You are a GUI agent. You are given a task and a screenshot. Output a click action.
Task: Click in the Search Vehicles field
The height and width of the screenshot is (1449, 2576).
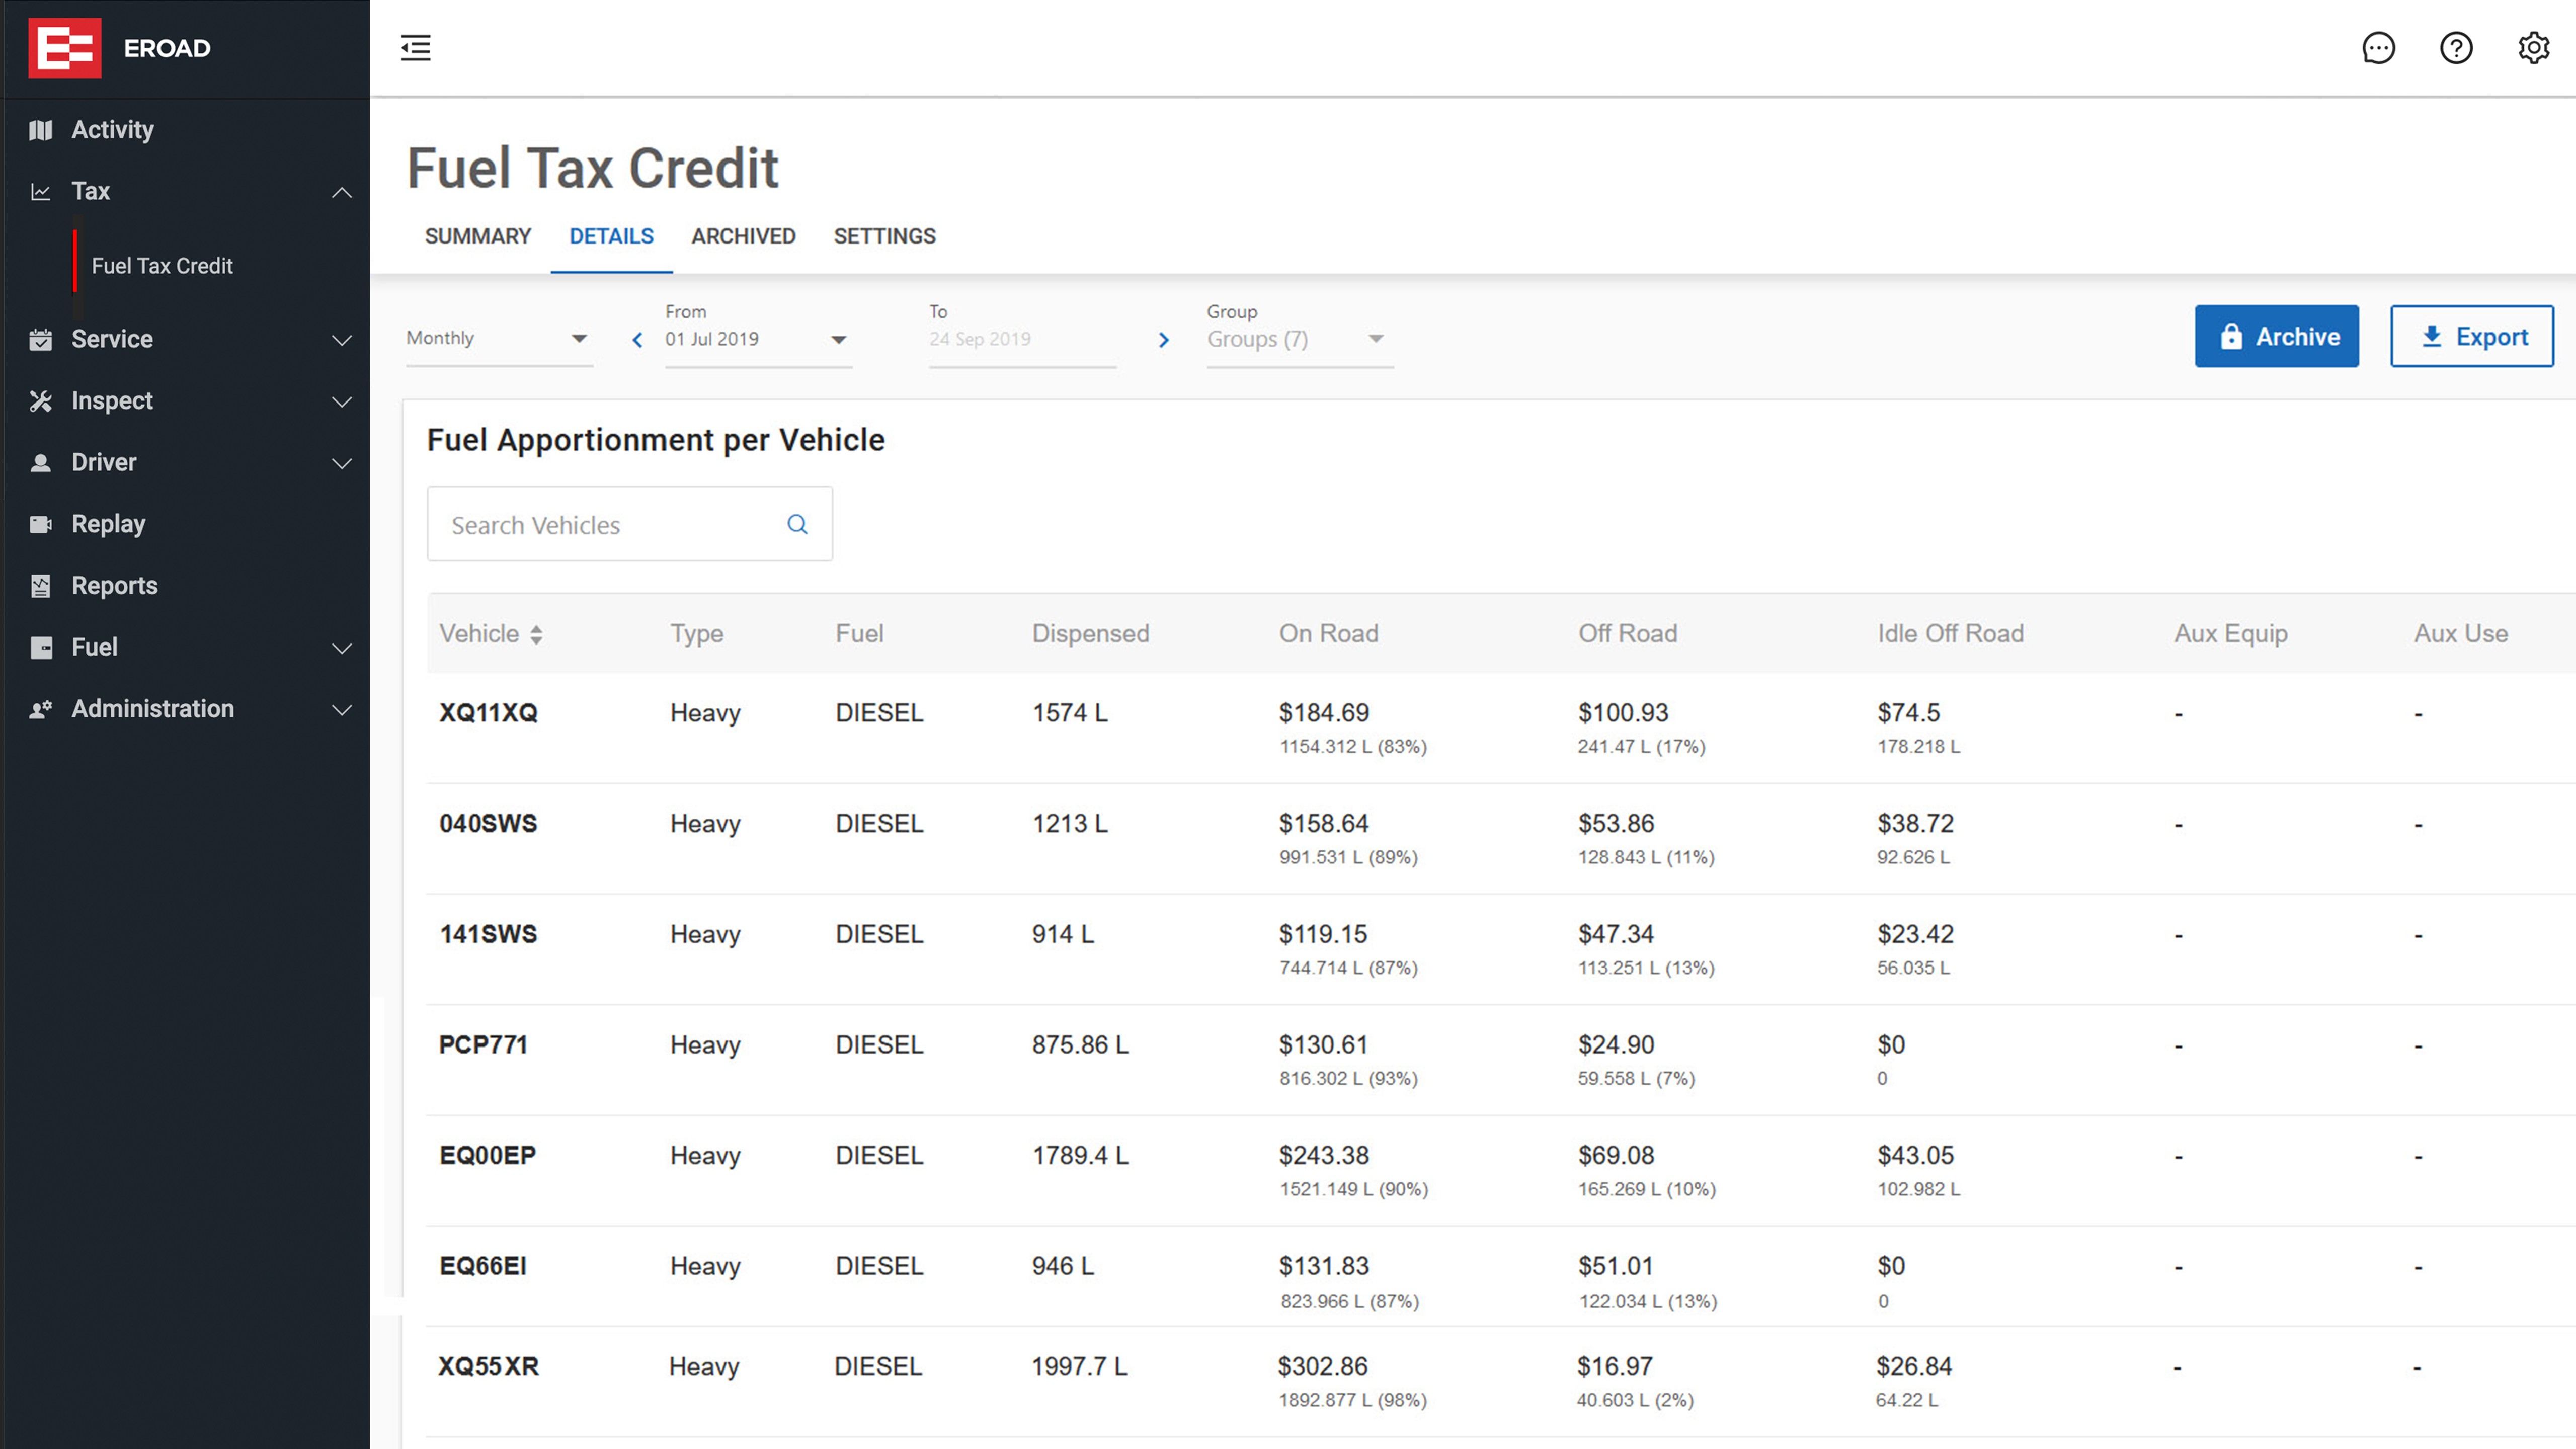pos(629,524)
